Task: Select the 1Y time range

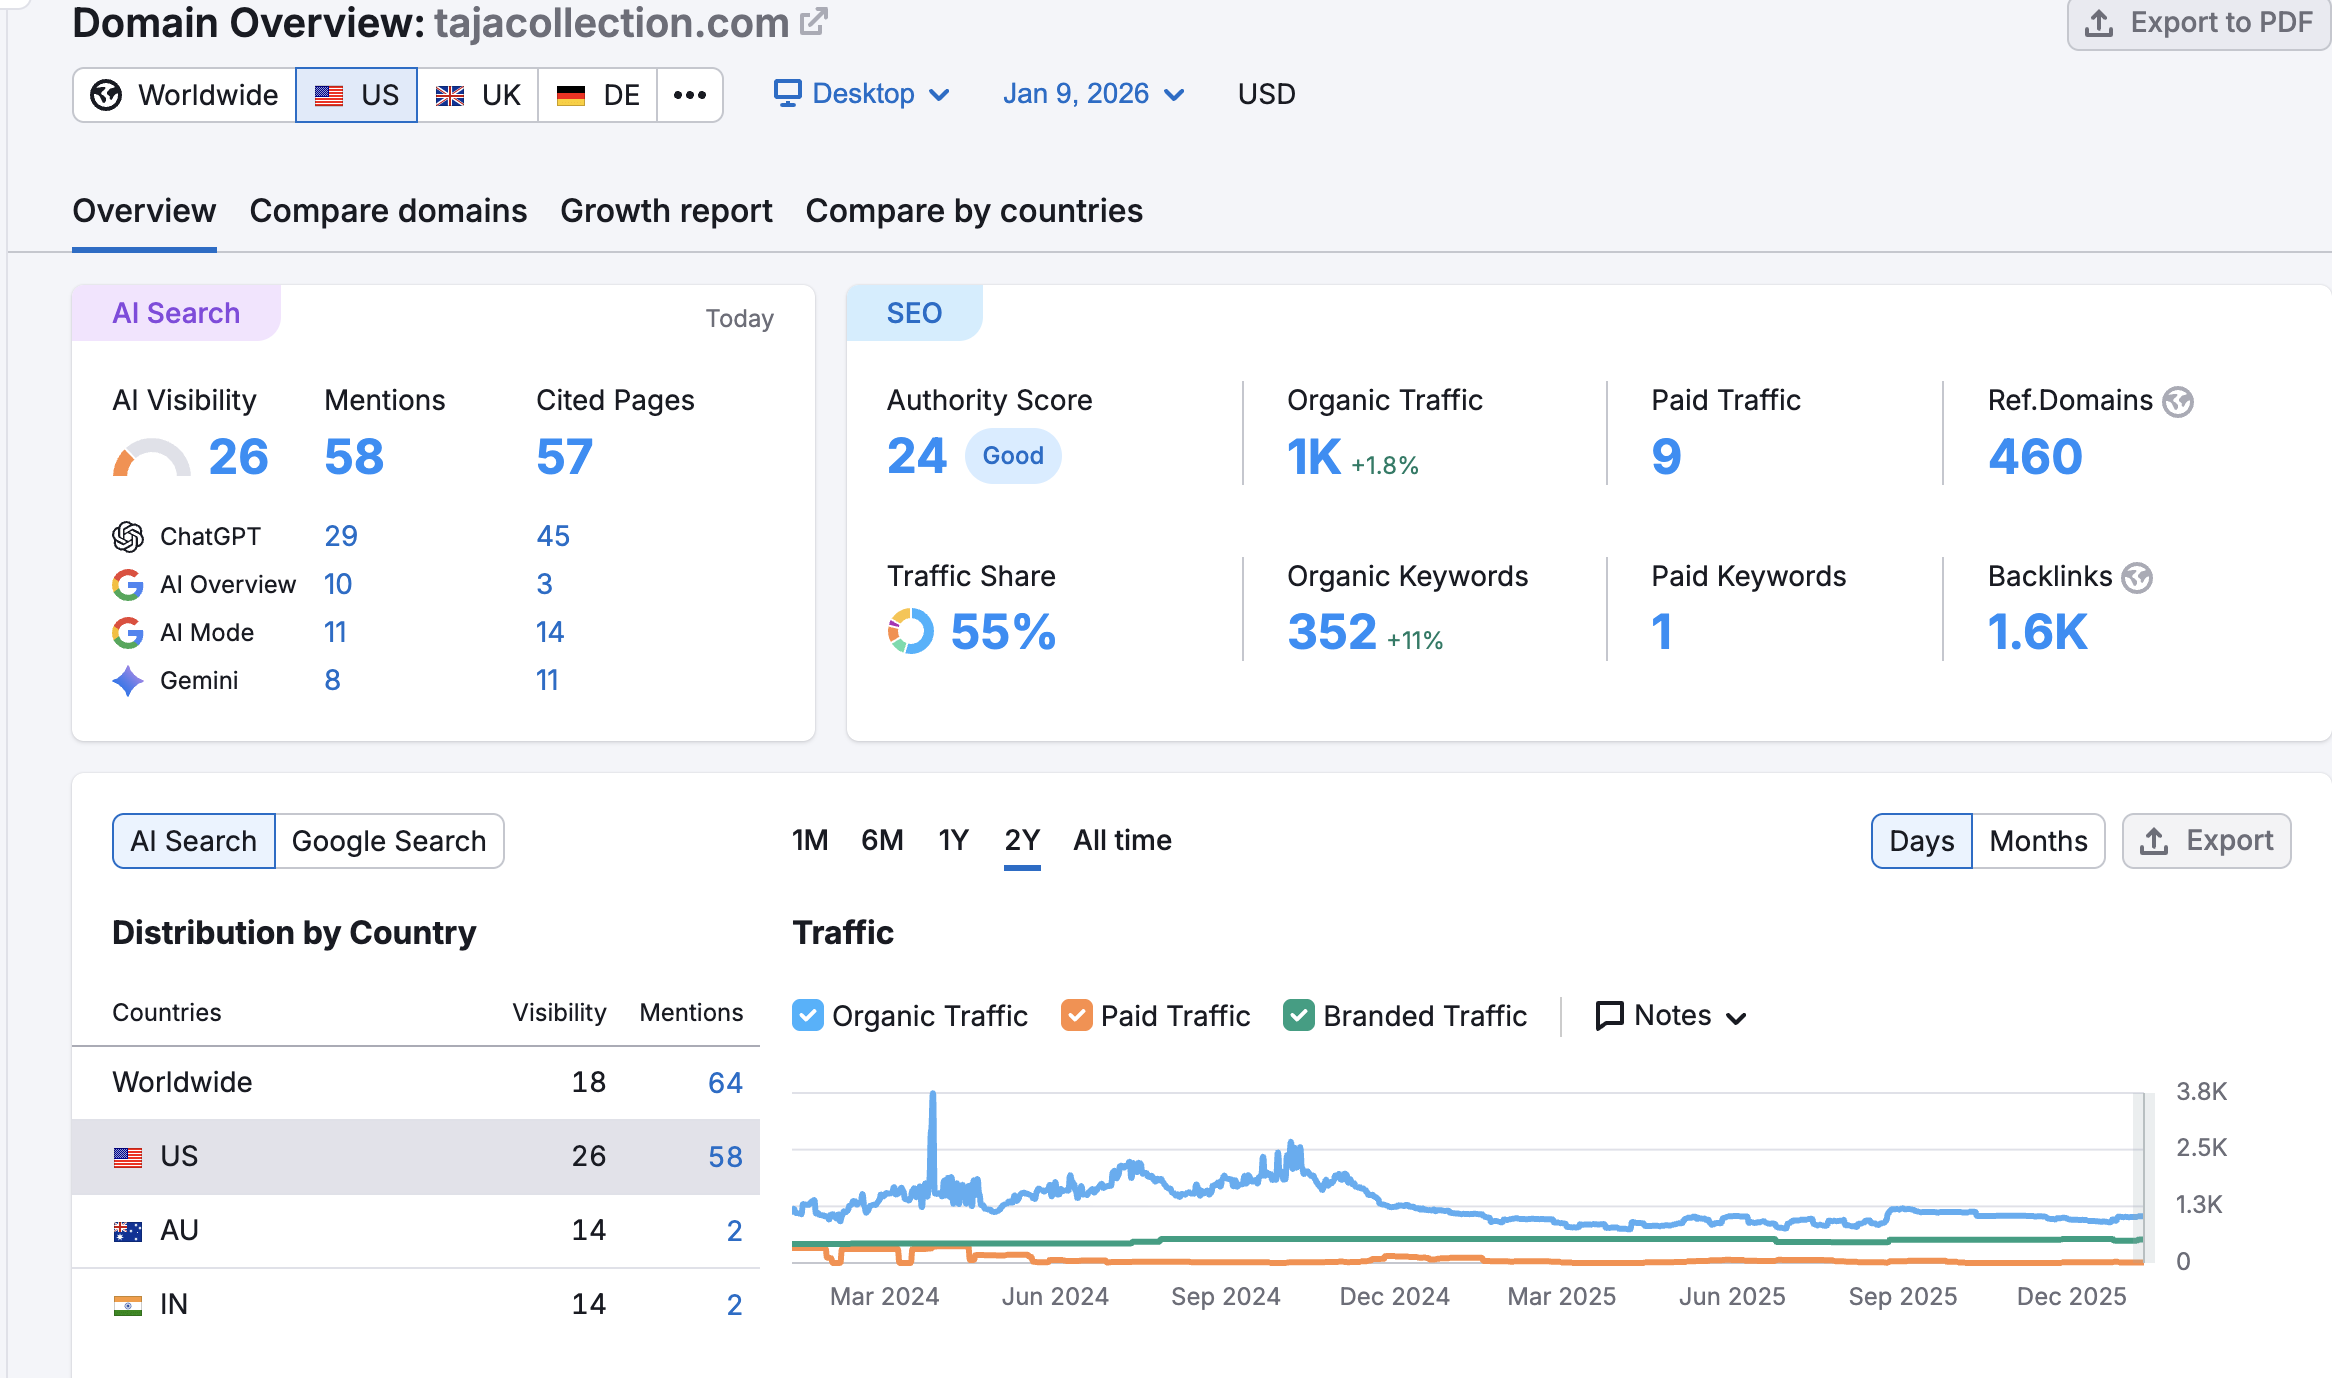Action: [954, 840]
